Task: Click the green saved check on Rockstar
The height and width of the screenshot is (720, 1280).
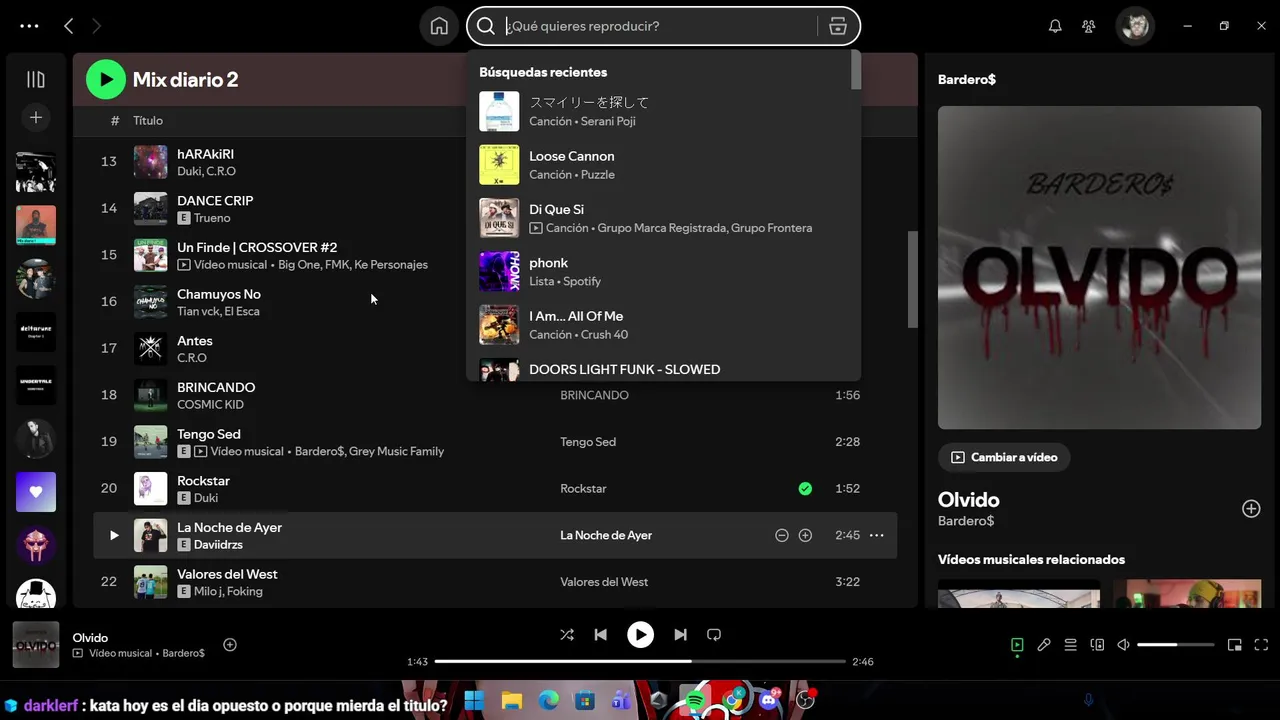Action: [805, 488]
